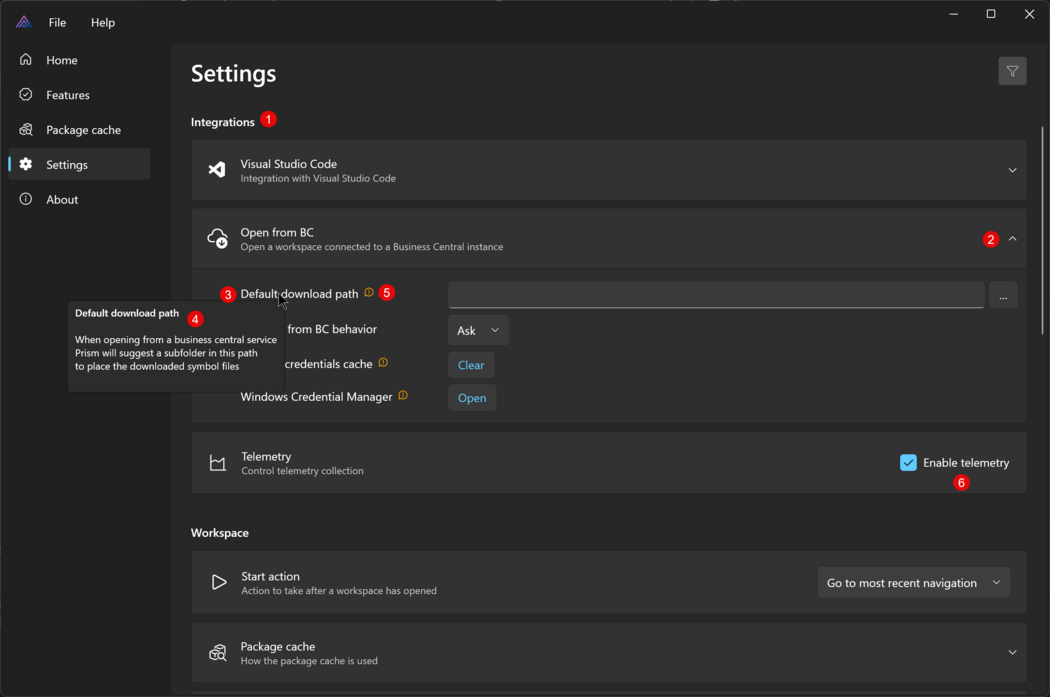Browse for download path with ellipsis button
This screenshot has height=697, width=1050.
pos(1003,295)
